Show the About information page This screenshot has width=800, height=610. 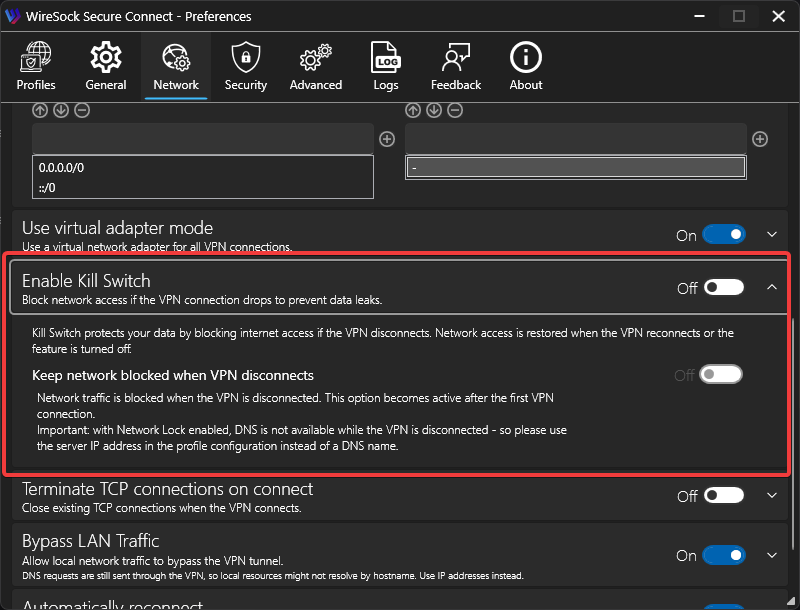[526, 66]
